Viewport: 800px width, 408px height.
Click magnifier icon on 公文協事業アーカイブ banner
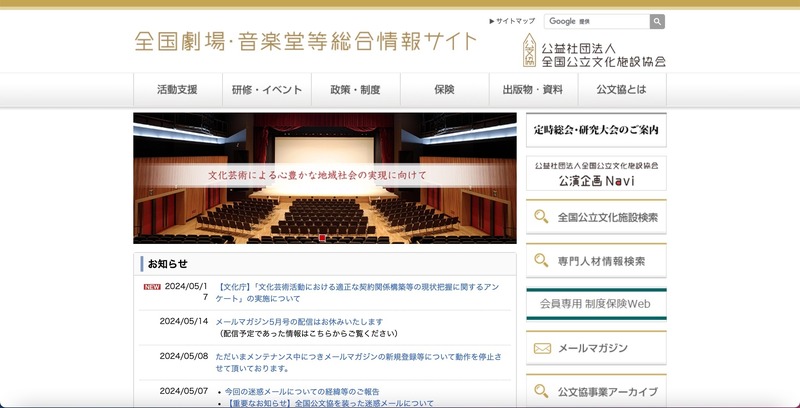(x=541, y=392)
